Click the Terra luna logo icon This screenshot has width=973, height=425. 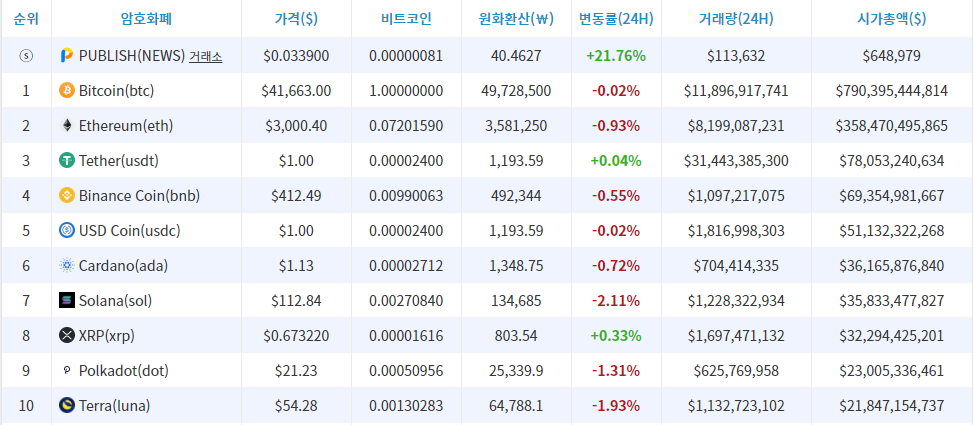coord(66,406)
